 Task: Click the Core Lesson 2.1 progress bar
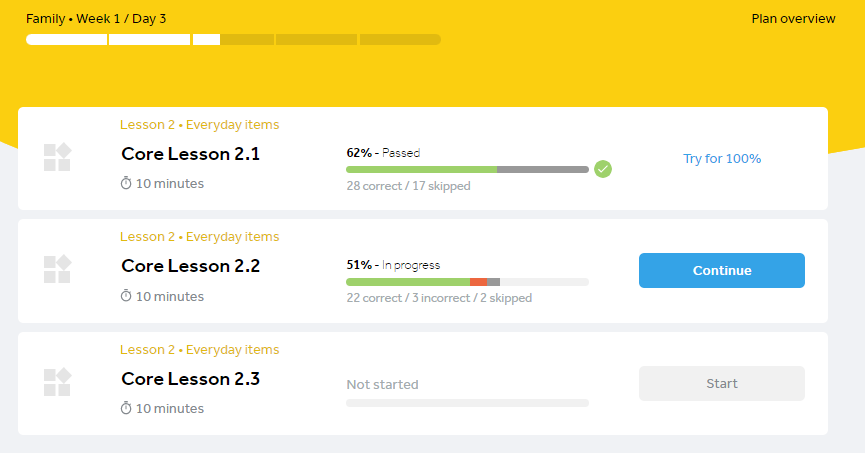click(467, 170)
